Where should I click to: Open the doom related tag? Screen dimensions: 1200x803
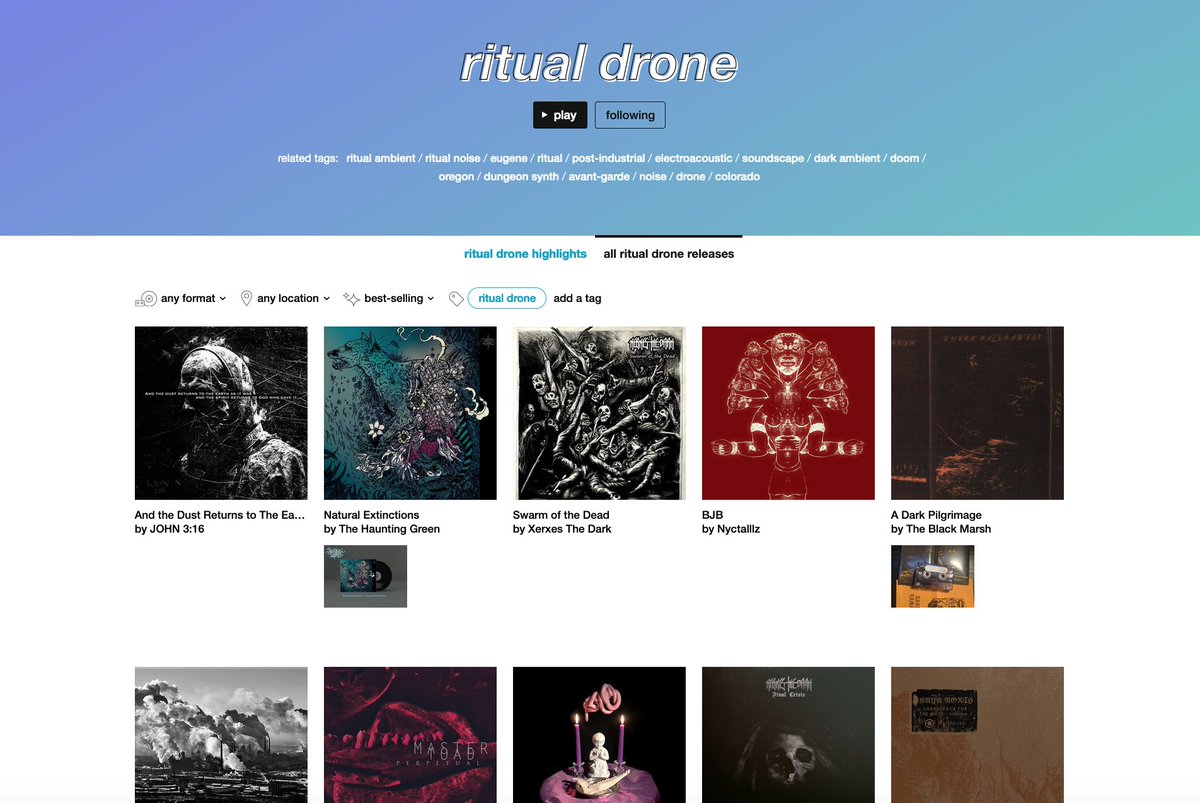click(x=904, y=158)
